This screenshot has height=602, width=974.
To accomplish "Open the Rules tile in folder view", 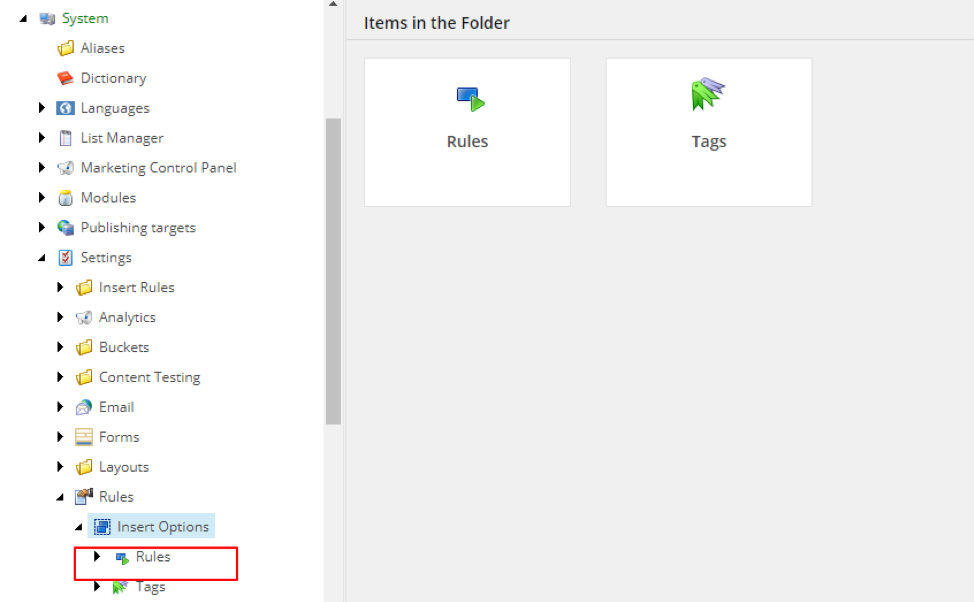I will 467,132.
